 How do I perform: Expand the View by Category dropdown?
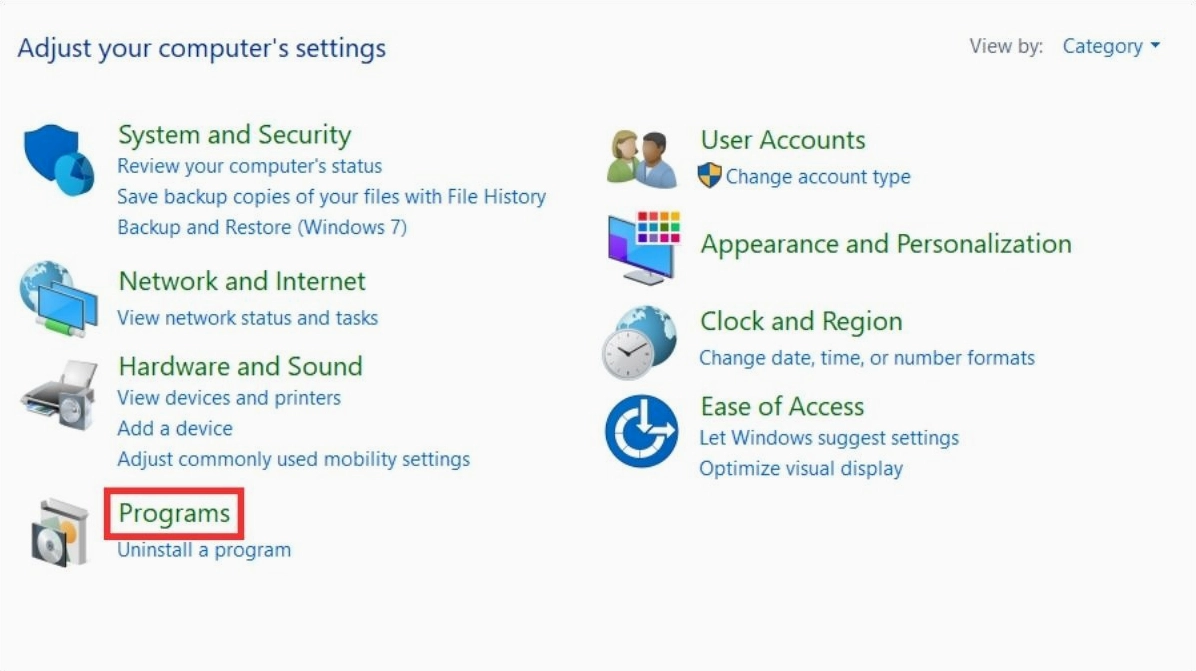click(1110, 46)
